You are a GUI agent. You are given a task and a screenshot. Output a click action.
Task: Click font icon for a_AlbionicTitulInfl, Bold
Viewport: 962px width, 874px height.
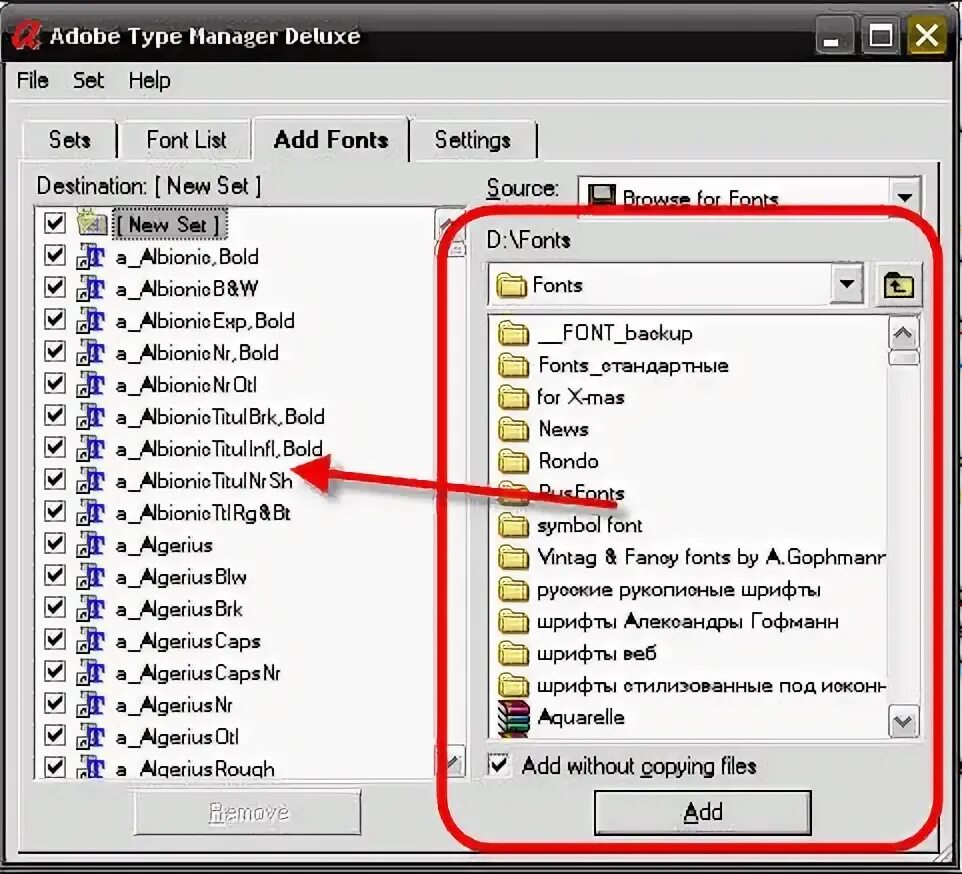click(x=91, y=449)
